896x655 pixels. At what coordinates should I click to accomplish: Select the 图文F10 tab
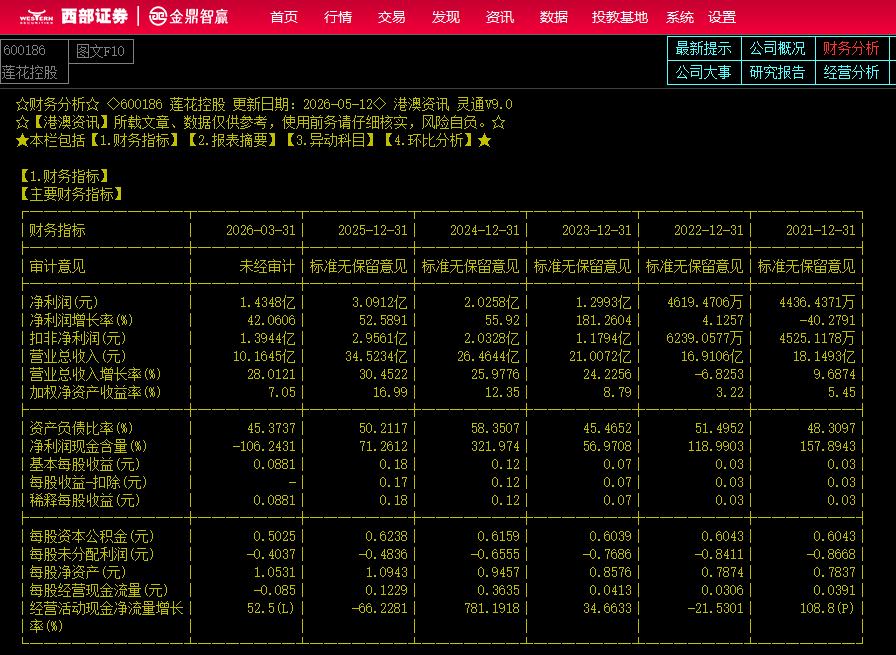[x=101, y=51]
